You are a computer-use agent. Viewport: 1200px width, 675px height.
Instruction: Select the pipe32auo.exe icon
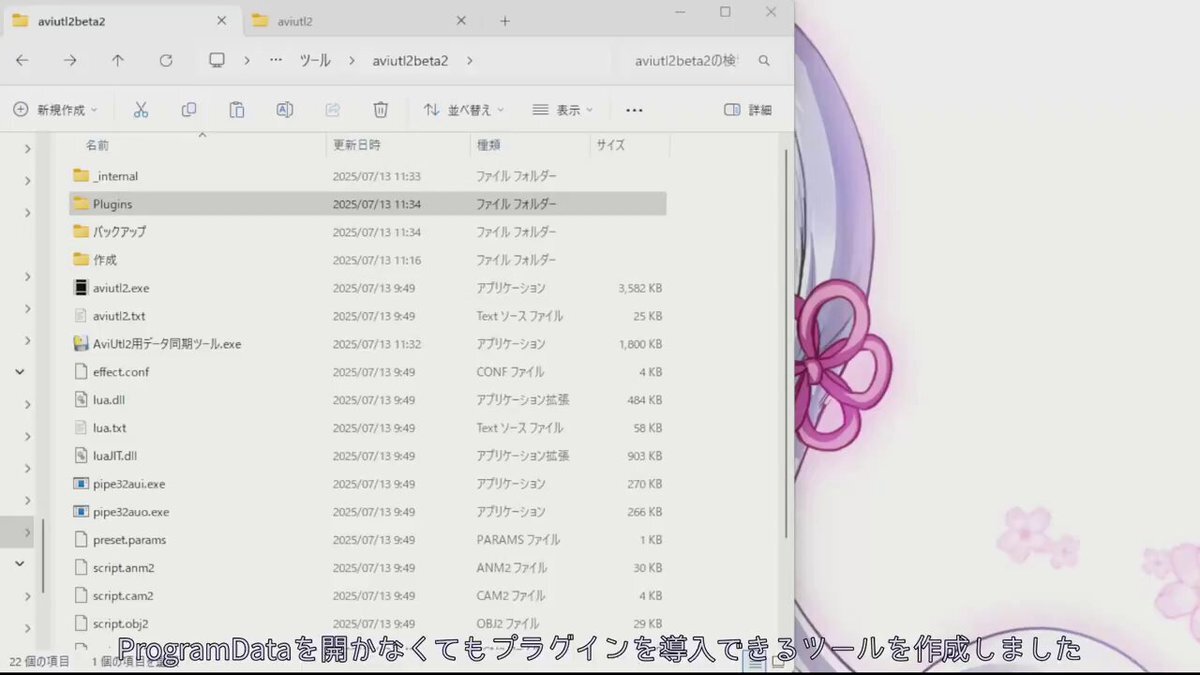coord(82,512)
